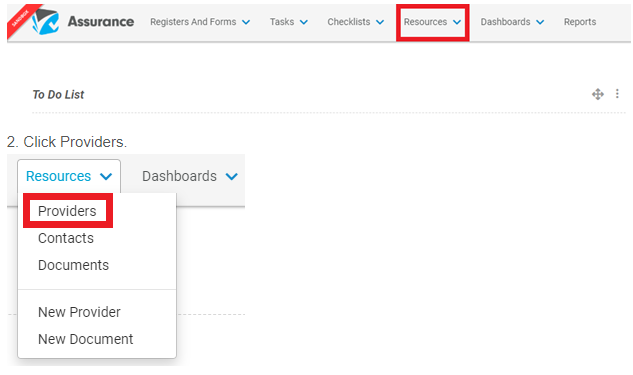Go to Reports in the top bar
Viewport: 633px width, 375px height.
point(580,22)
